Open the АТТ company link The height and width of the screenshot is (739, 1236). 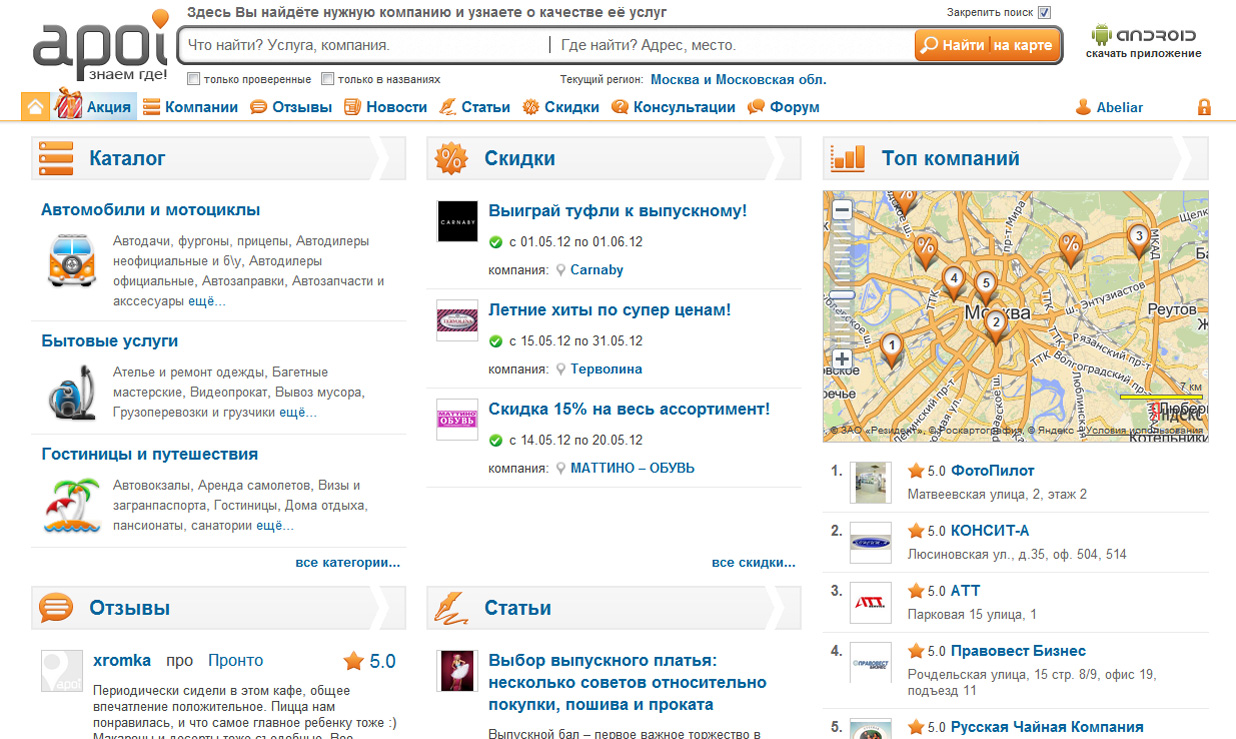(x=965, y=591)
